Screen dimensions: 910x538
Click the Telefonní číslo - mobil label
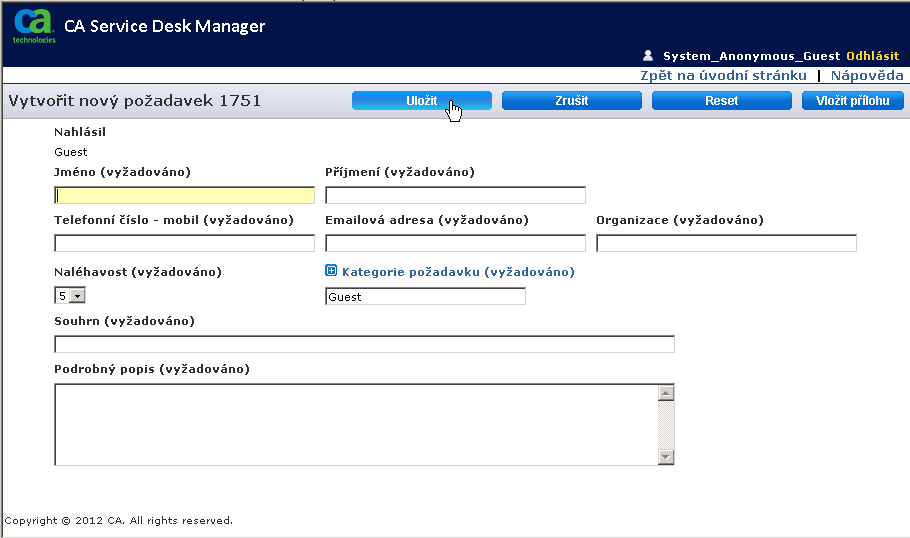174,220
